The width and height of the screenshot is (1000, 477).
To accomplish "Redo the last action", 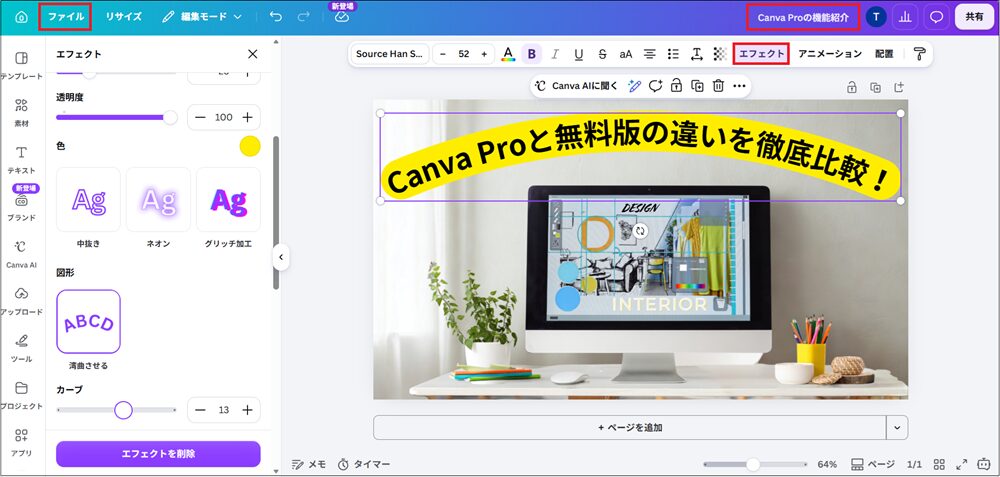I will coord(304,17).
